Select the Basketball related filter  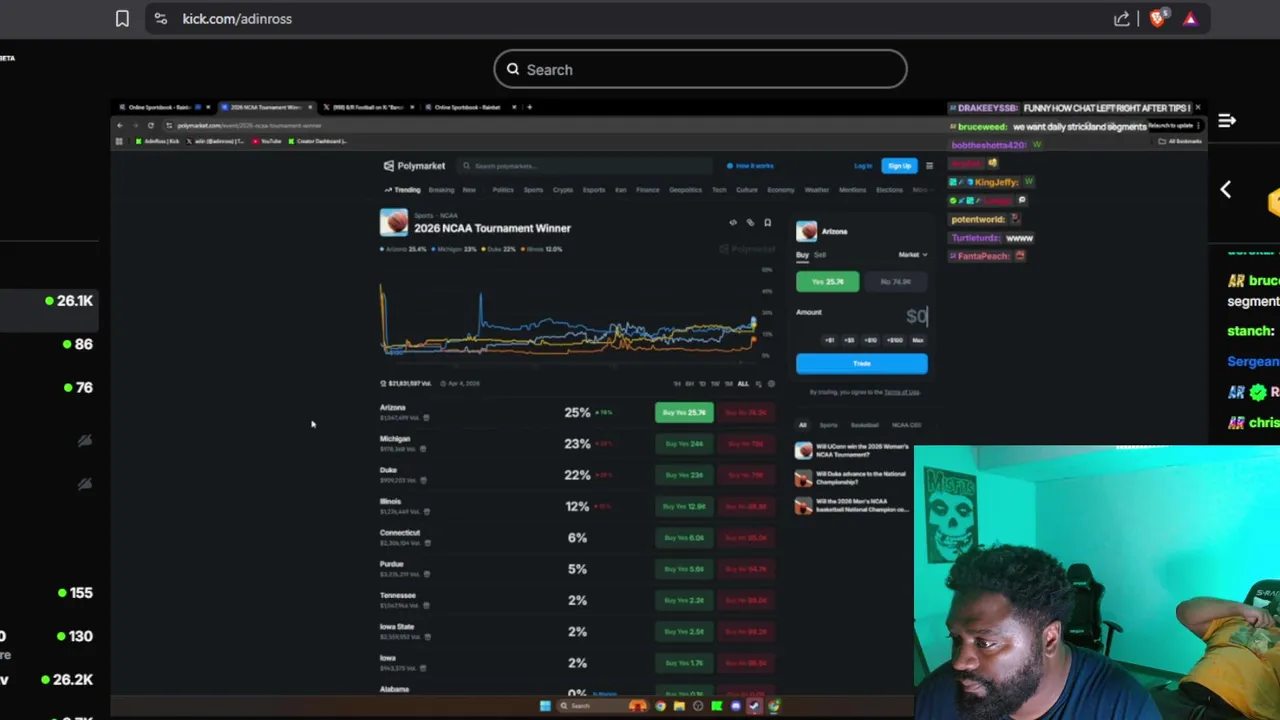pyautogui.click(x=864, y=425)
